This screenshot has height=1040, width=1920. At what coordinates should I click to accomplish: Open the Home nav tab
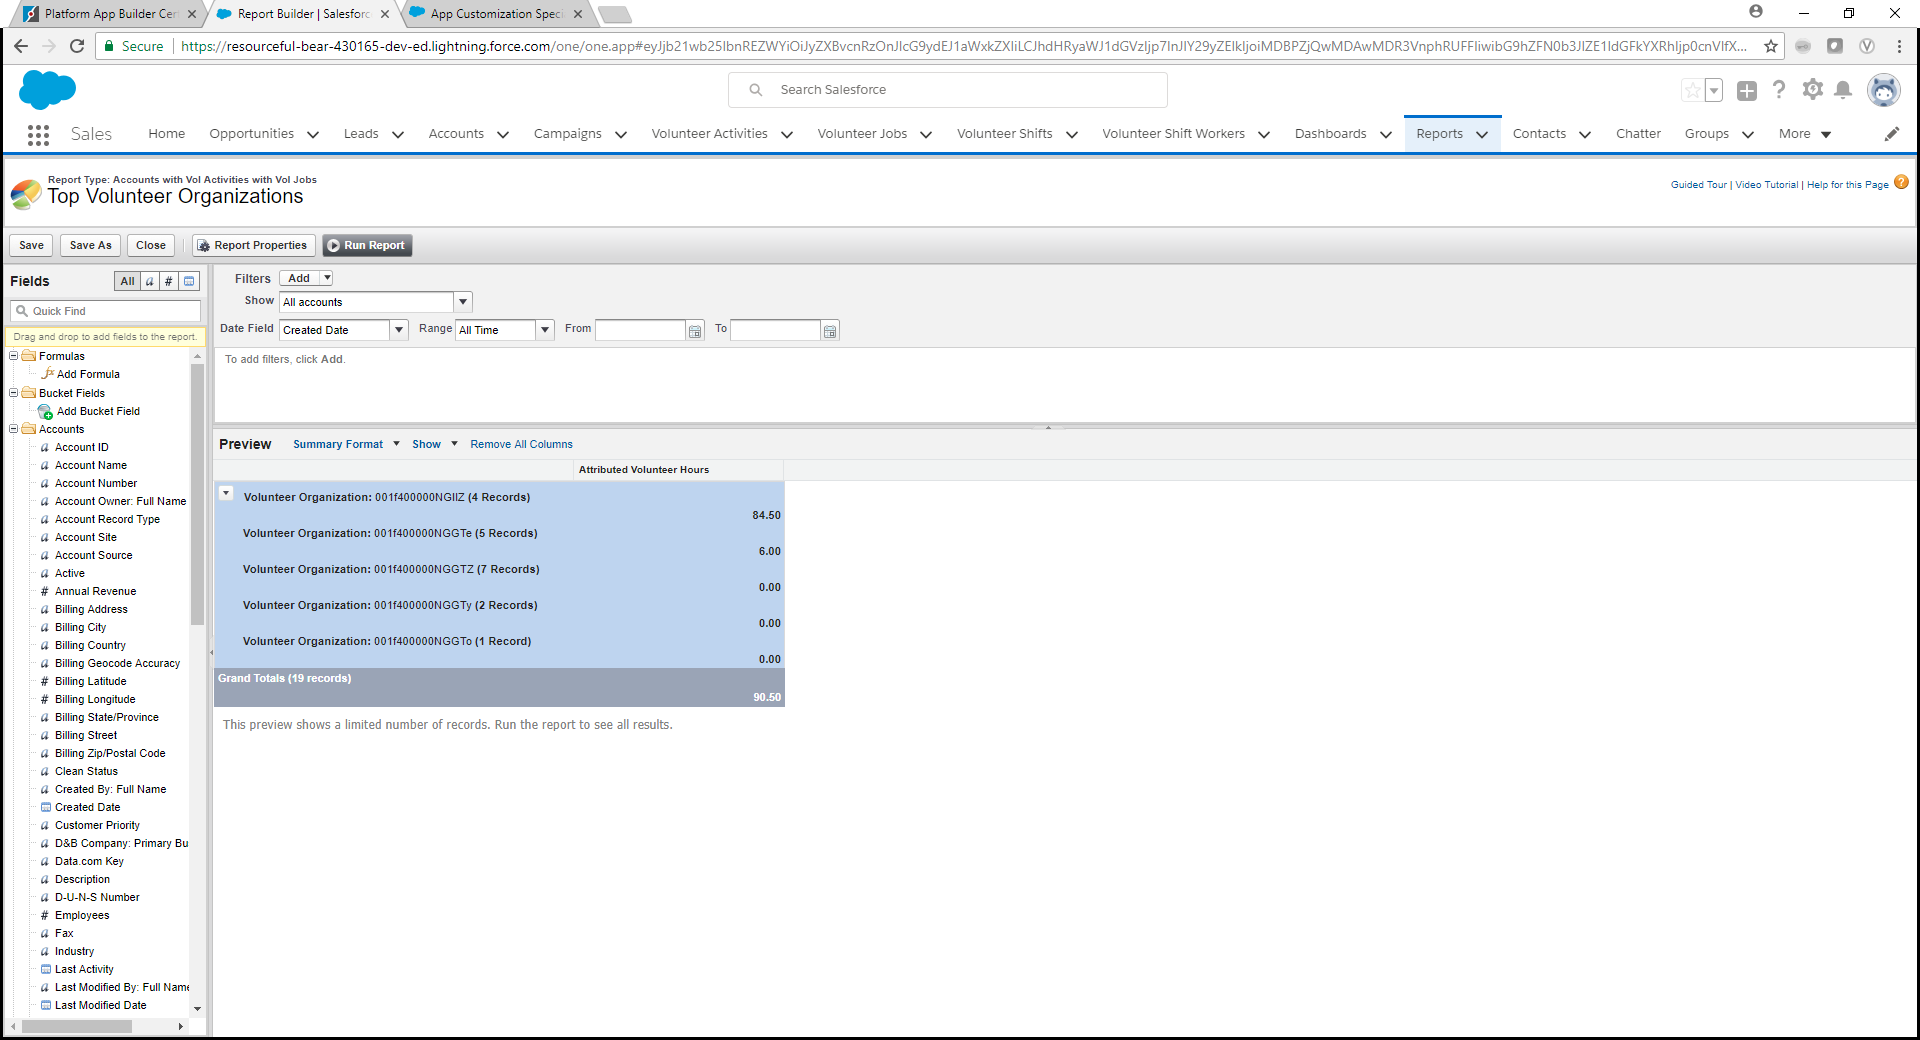click(x=166, y=134)
